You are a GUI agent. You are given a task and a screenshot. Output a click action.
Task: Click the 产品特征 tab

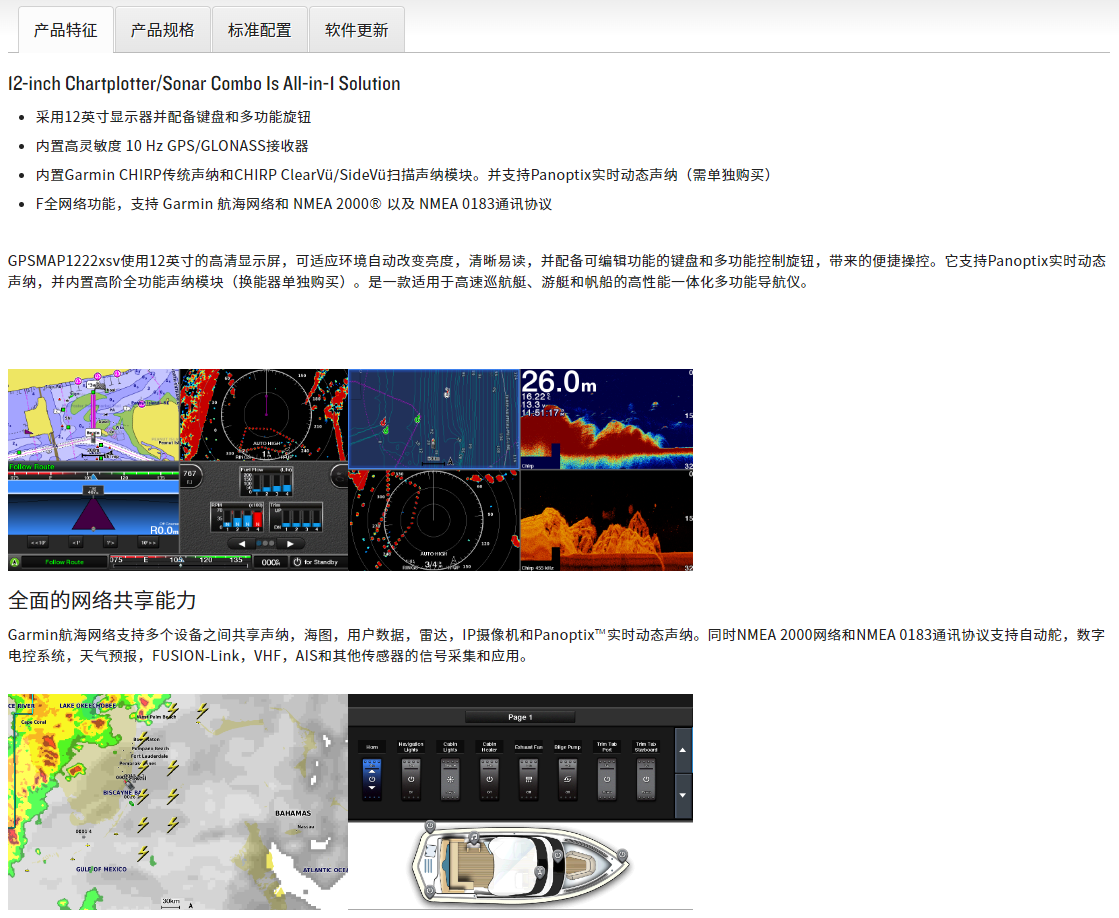(x=65, y=30)
